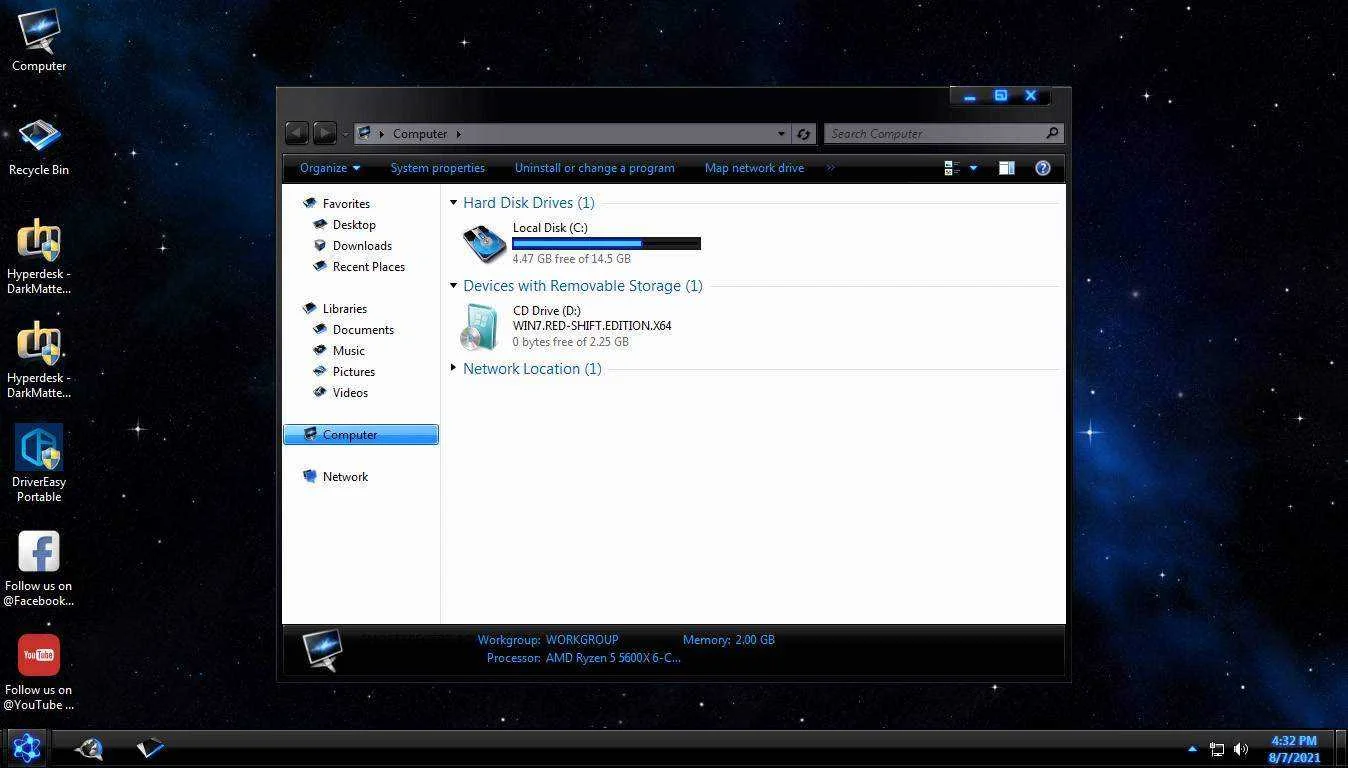The image size is (1348, 768).
Task: Show more toolbar commands chevron
Action: point(830,168)
